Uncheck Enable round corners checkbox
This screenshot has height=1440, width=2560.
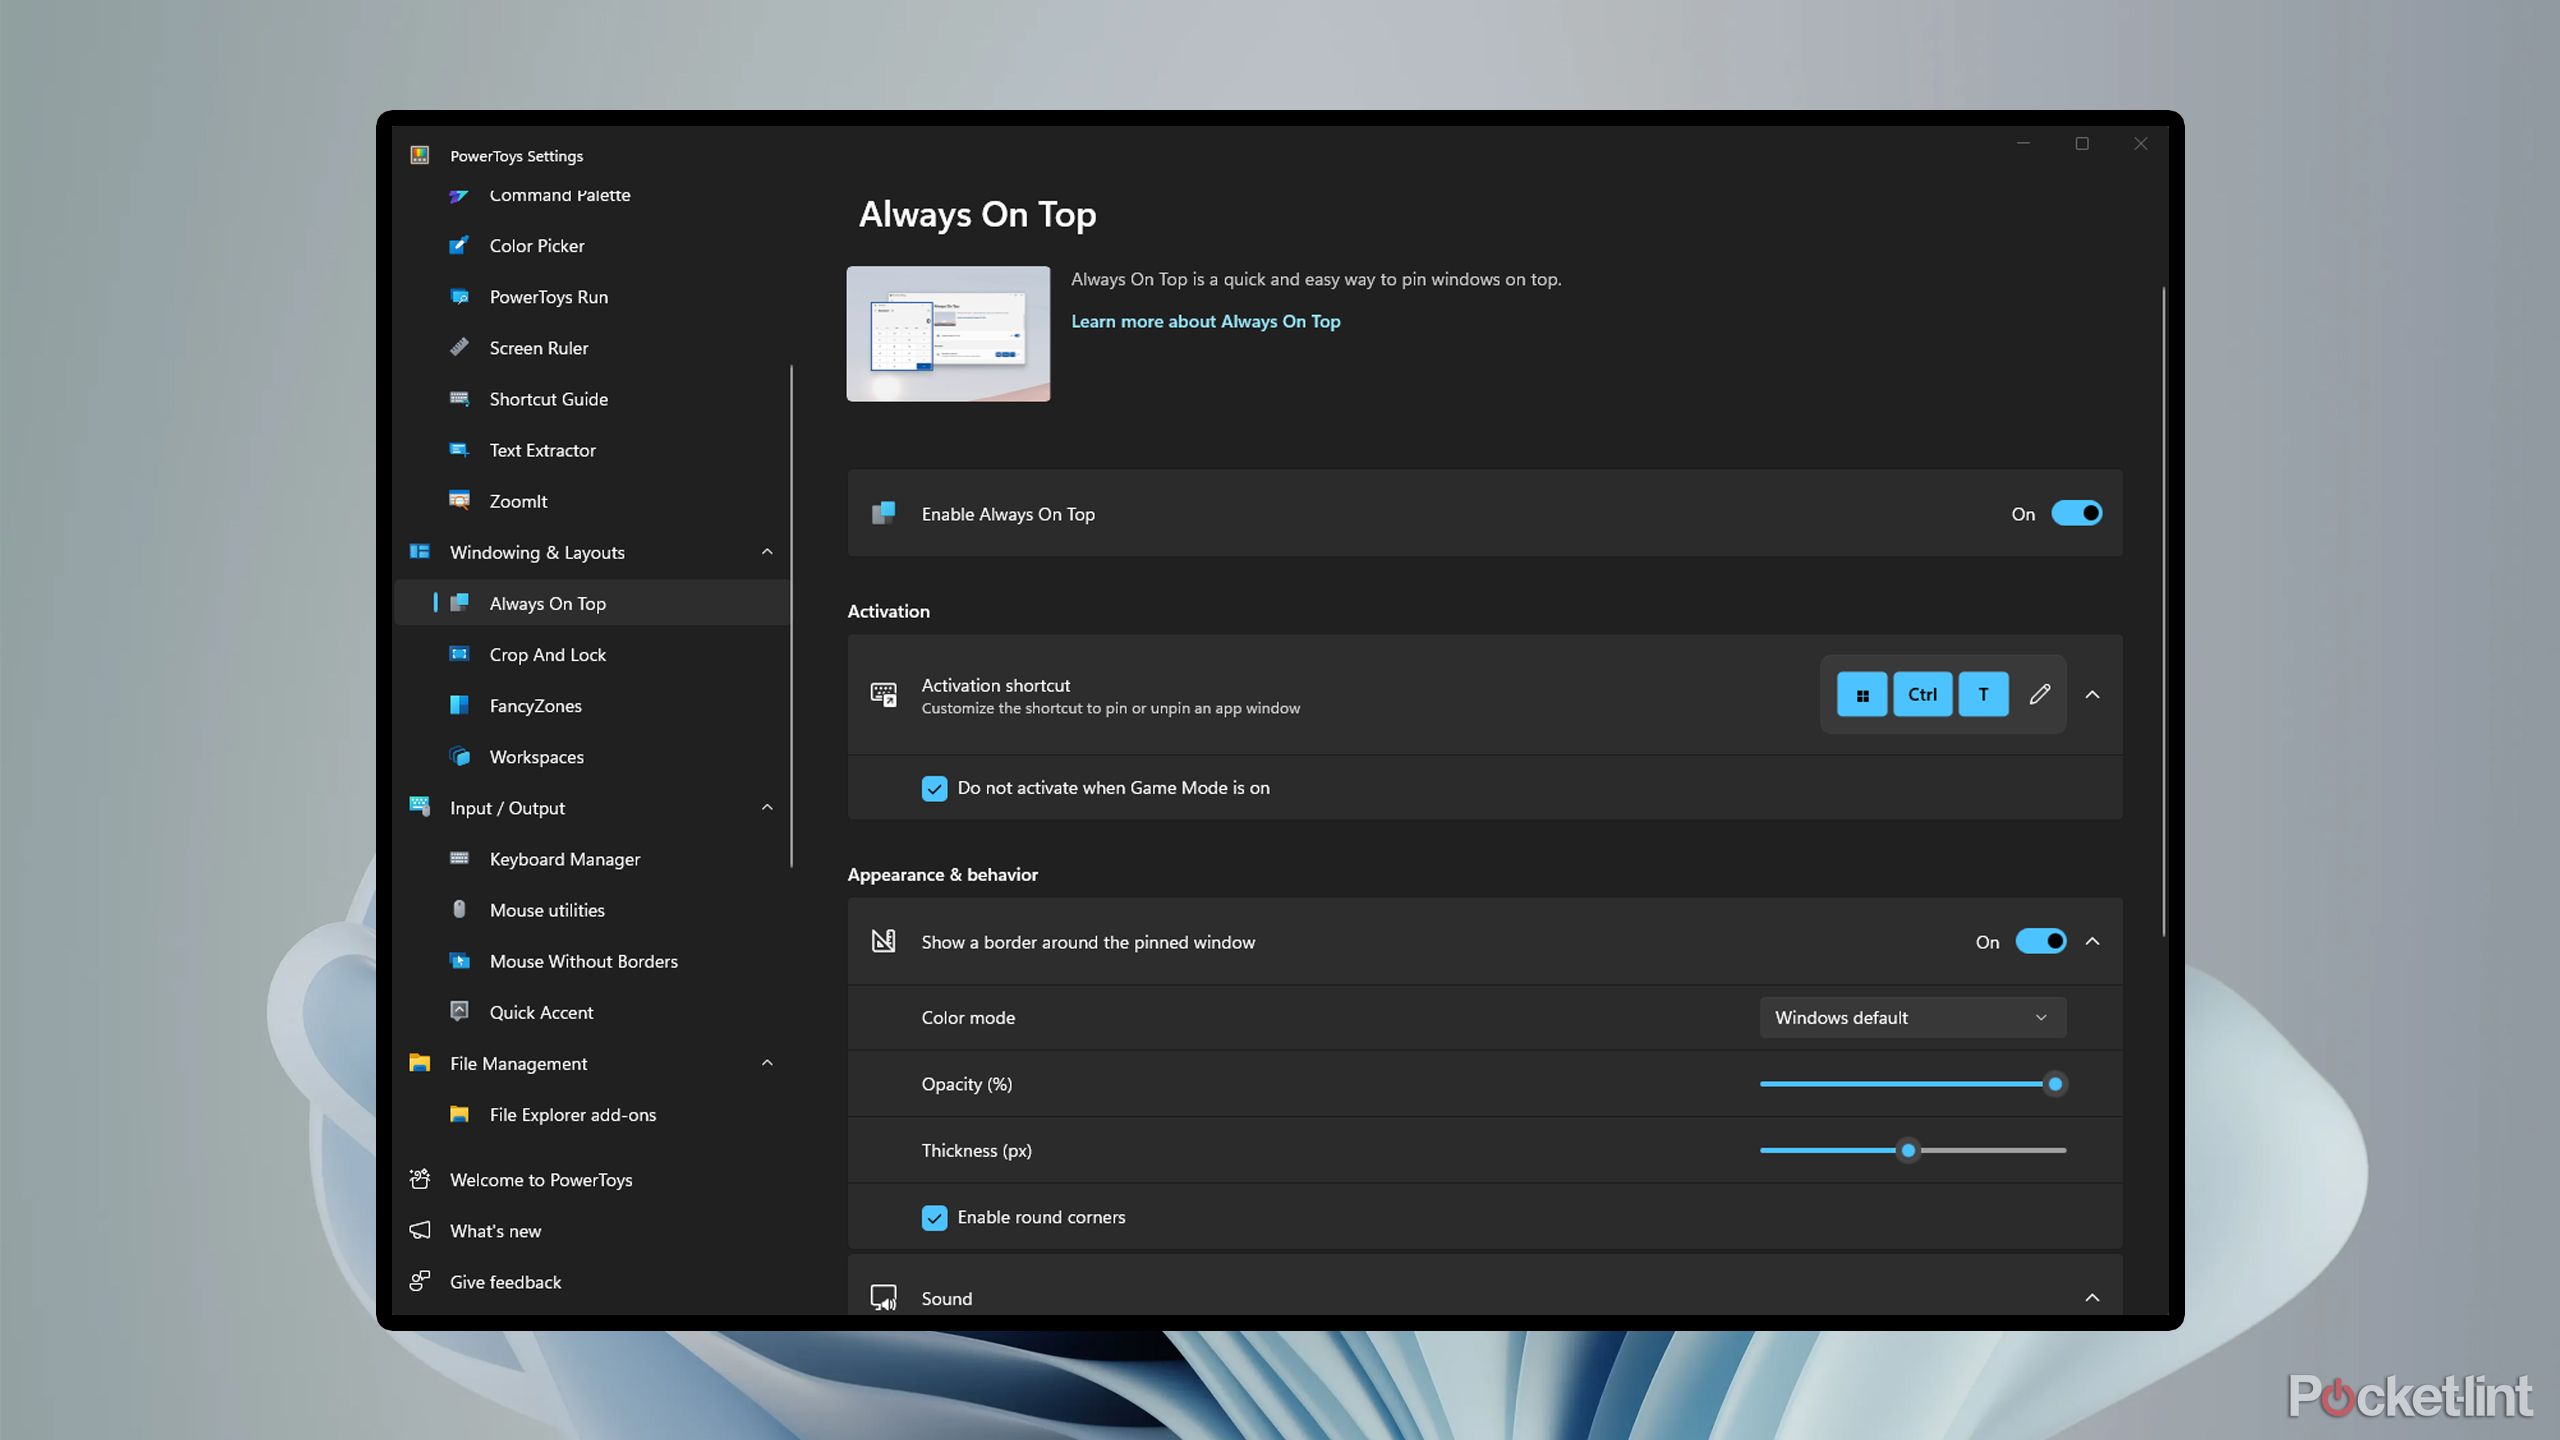(934, 1217)
